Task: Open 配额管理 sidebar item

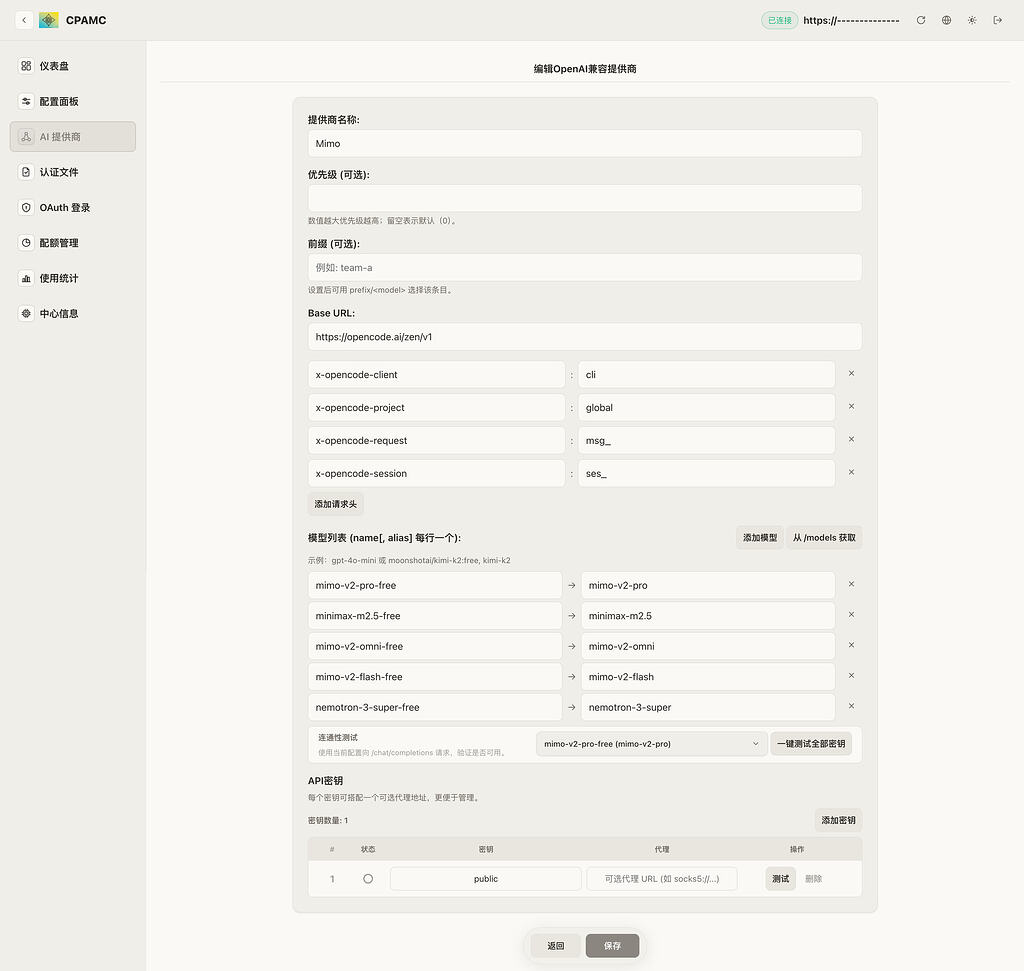Action: pyautogui.click(x=73, y=242)
